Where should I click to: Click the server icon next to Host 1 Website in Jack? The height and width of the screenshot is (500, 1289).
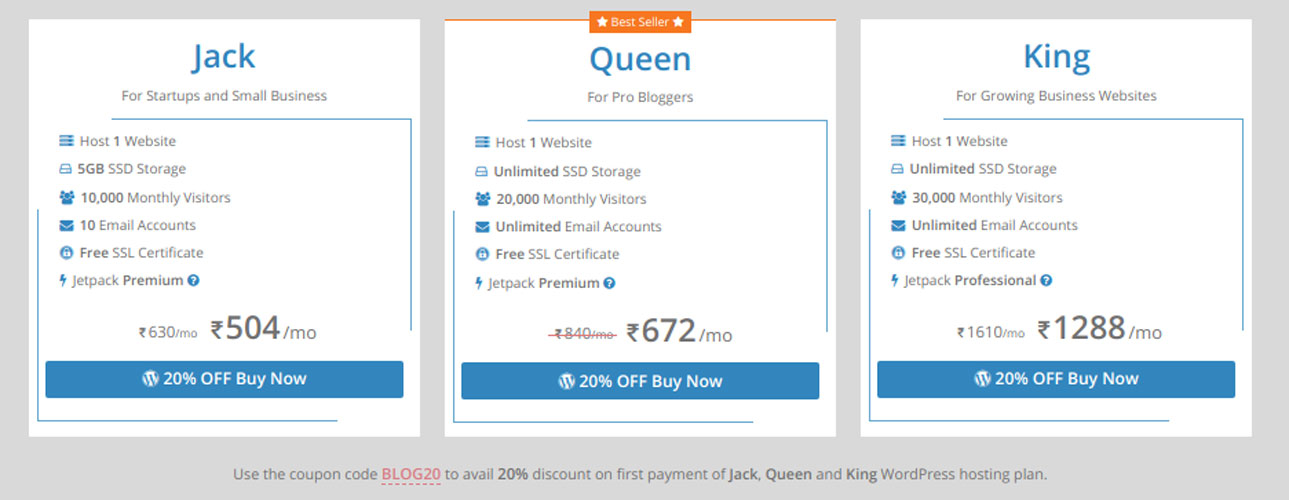click(x=67, y=141)
